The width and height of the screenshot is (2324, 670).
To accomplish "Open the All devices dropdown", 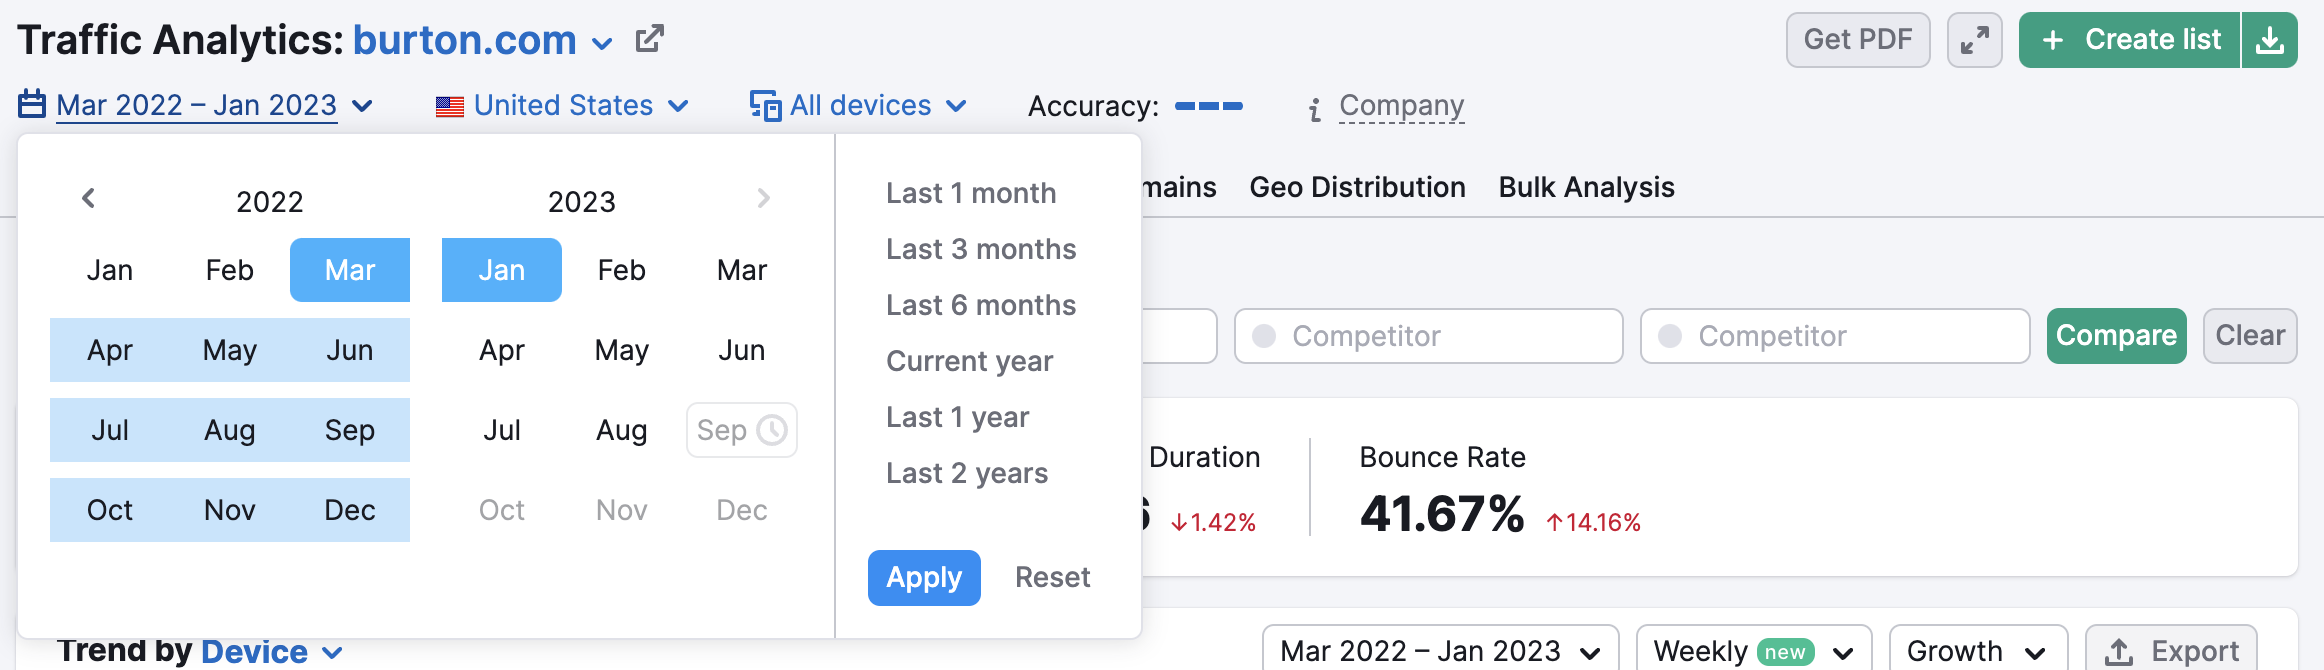I will [859, 105].
